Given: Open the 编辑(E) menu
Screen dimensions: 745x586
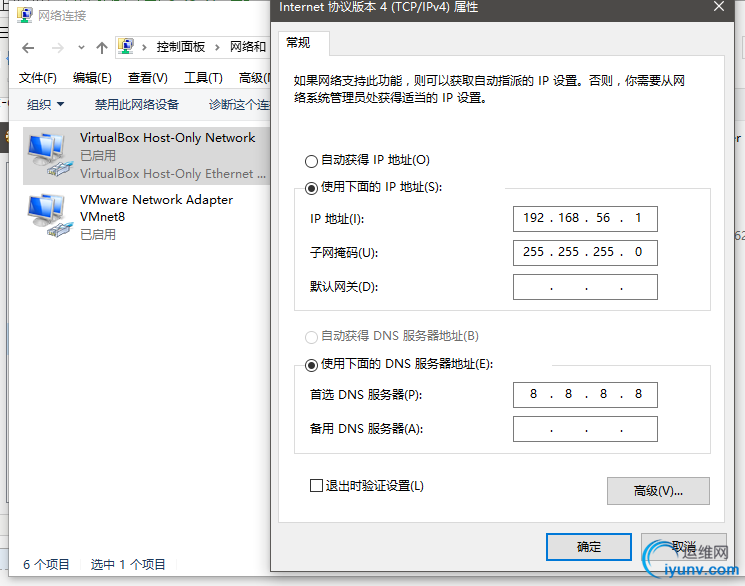Looking at the screenshot, I should coord(92,77).
